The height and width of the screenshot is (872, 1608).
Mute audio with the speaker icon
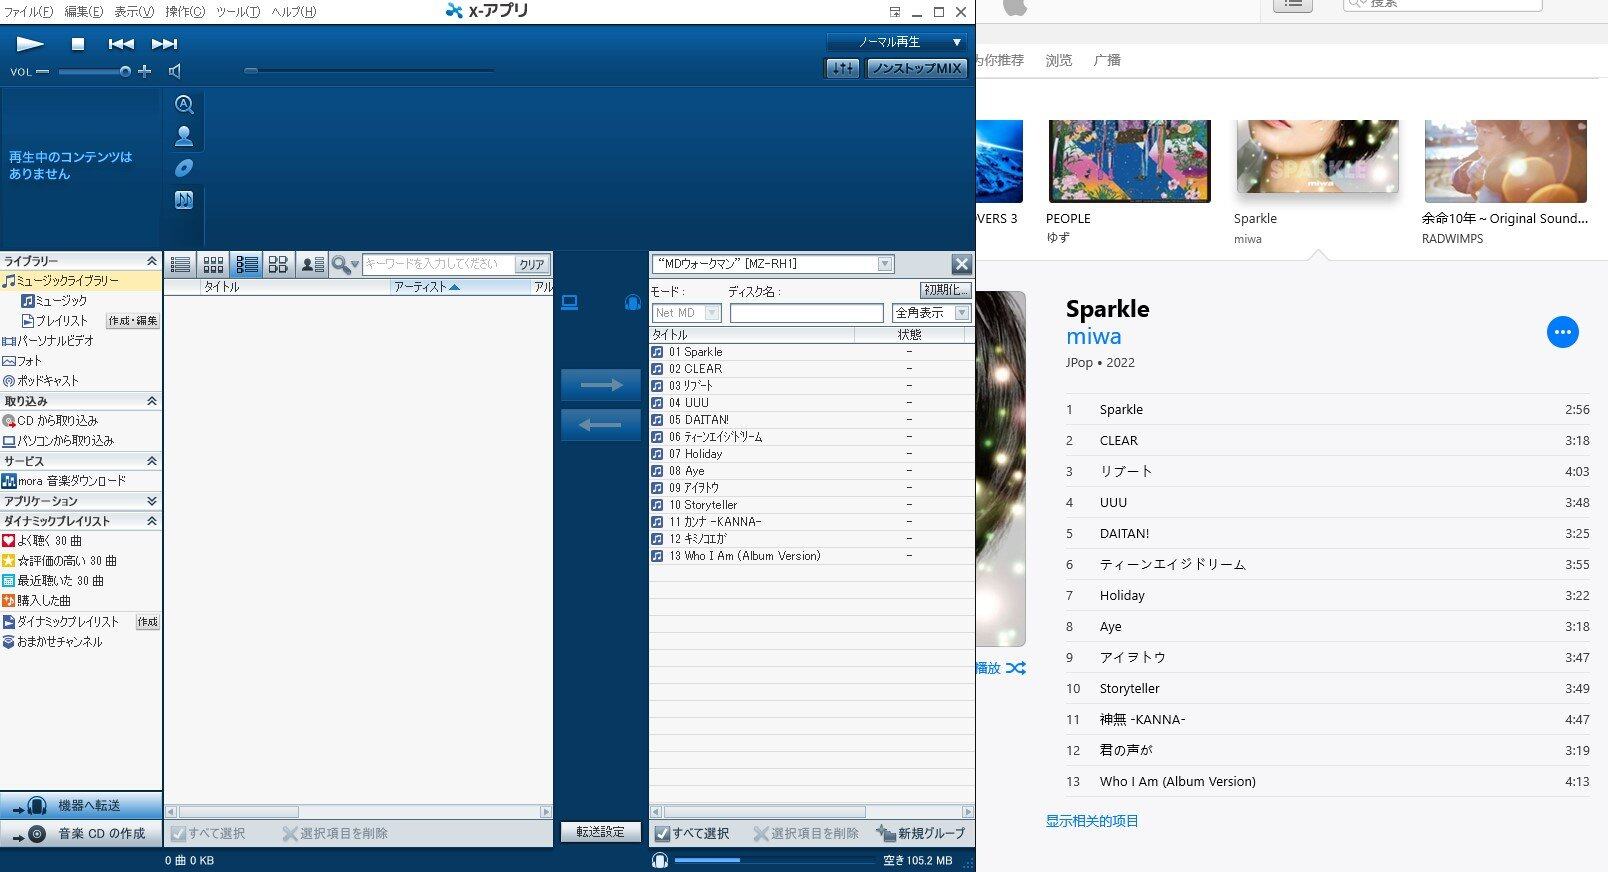coord(175,71)
